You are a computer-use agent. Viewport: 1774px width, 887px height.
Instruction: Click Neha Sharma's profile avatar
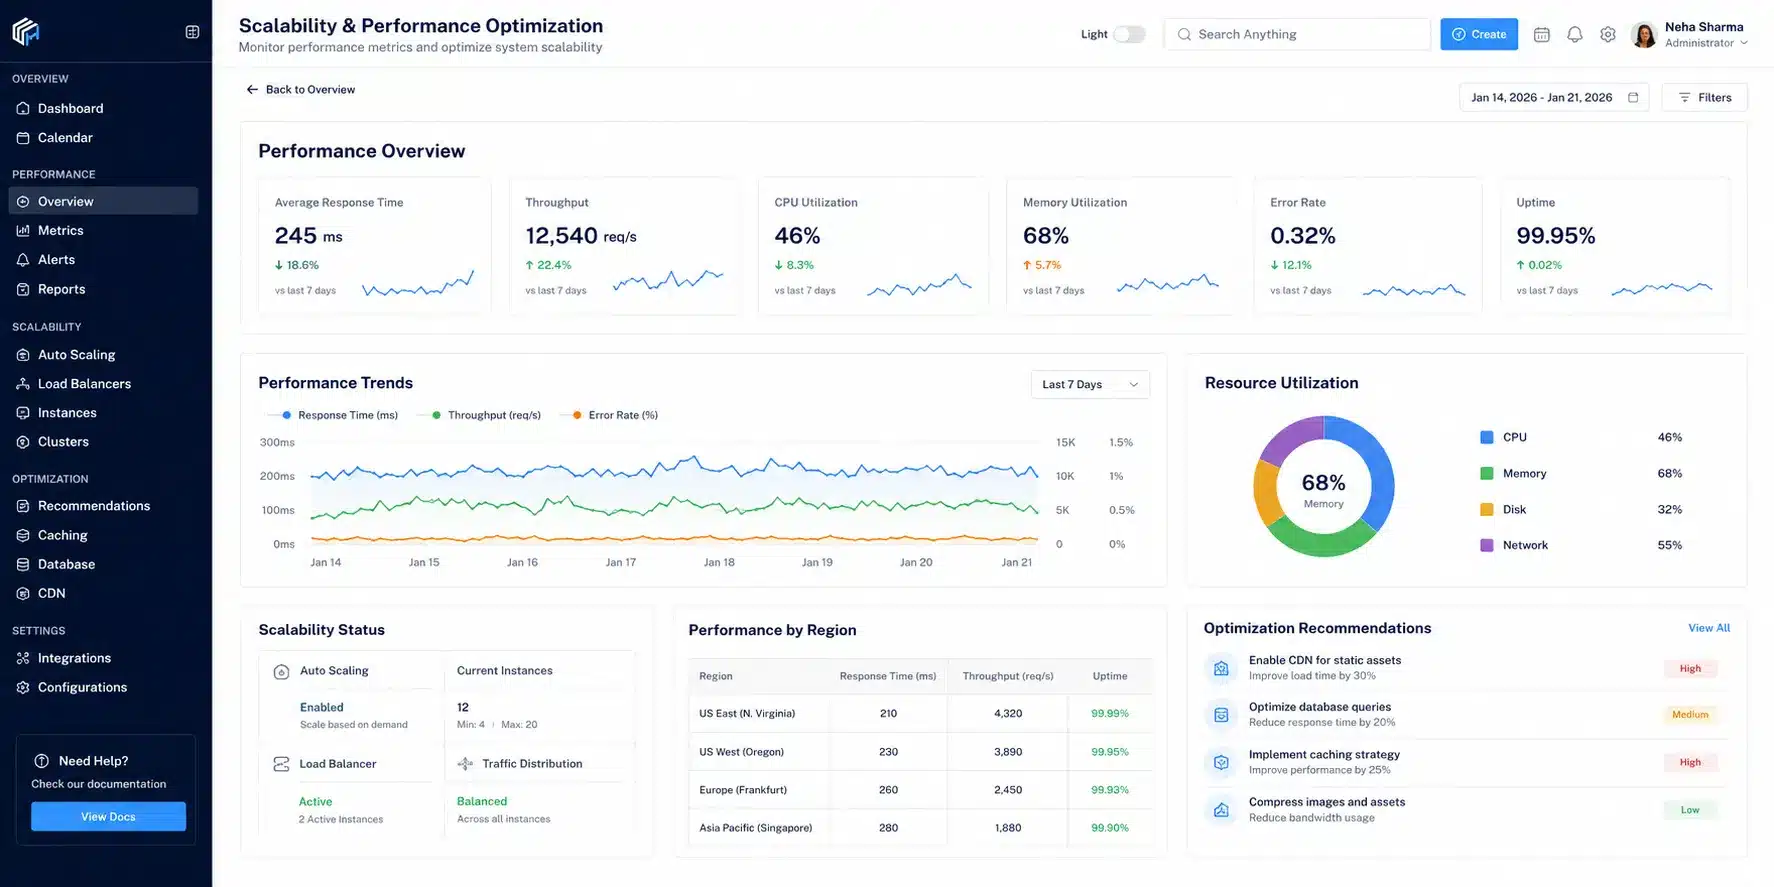coord(1643,35)
